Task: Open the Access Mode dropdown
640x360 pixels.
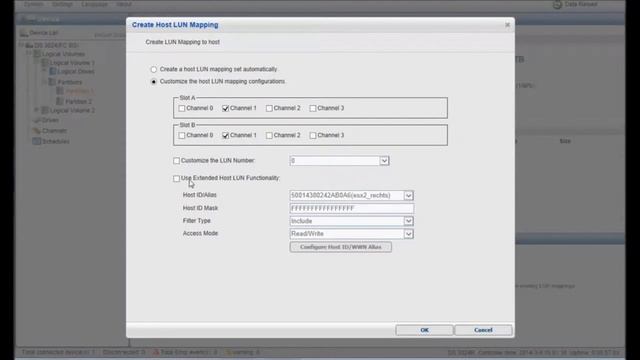Action: (408, 234)
